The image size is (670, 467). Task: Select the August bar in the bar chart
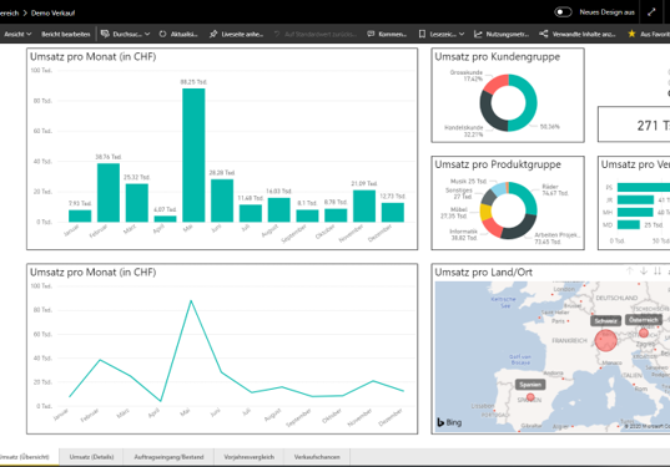[279, 210]
